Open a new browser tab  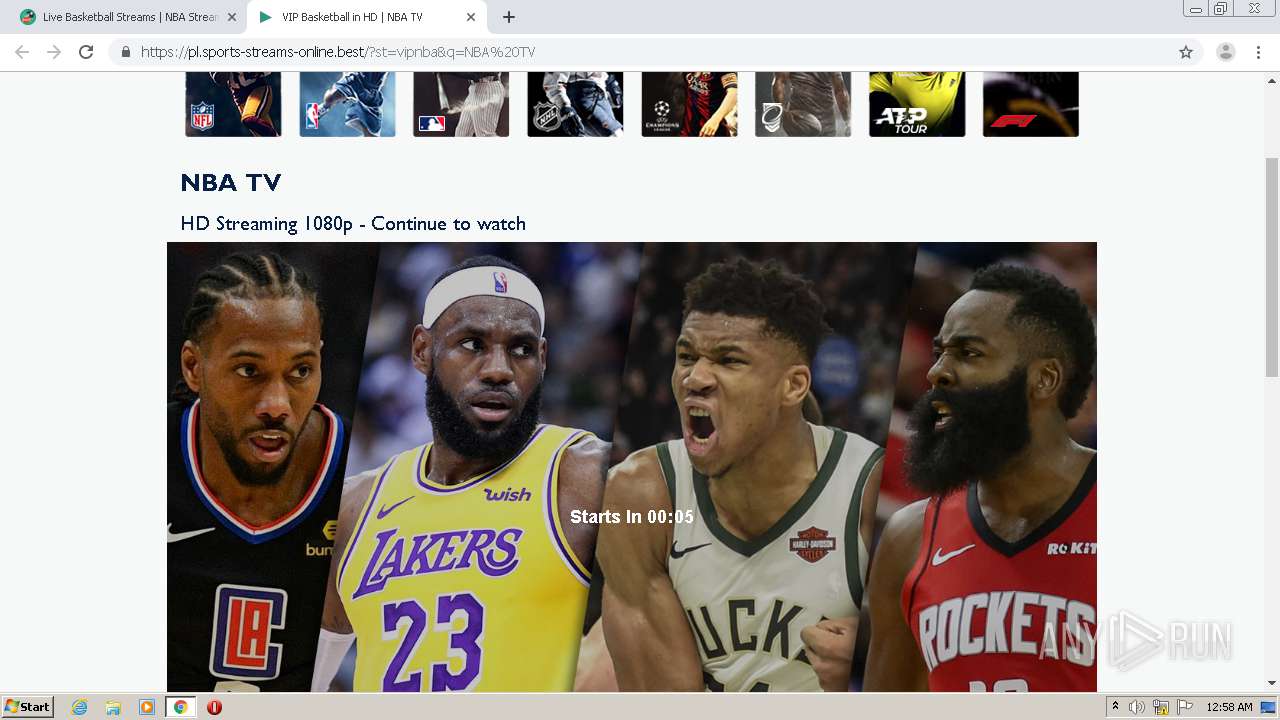point(509,17)
